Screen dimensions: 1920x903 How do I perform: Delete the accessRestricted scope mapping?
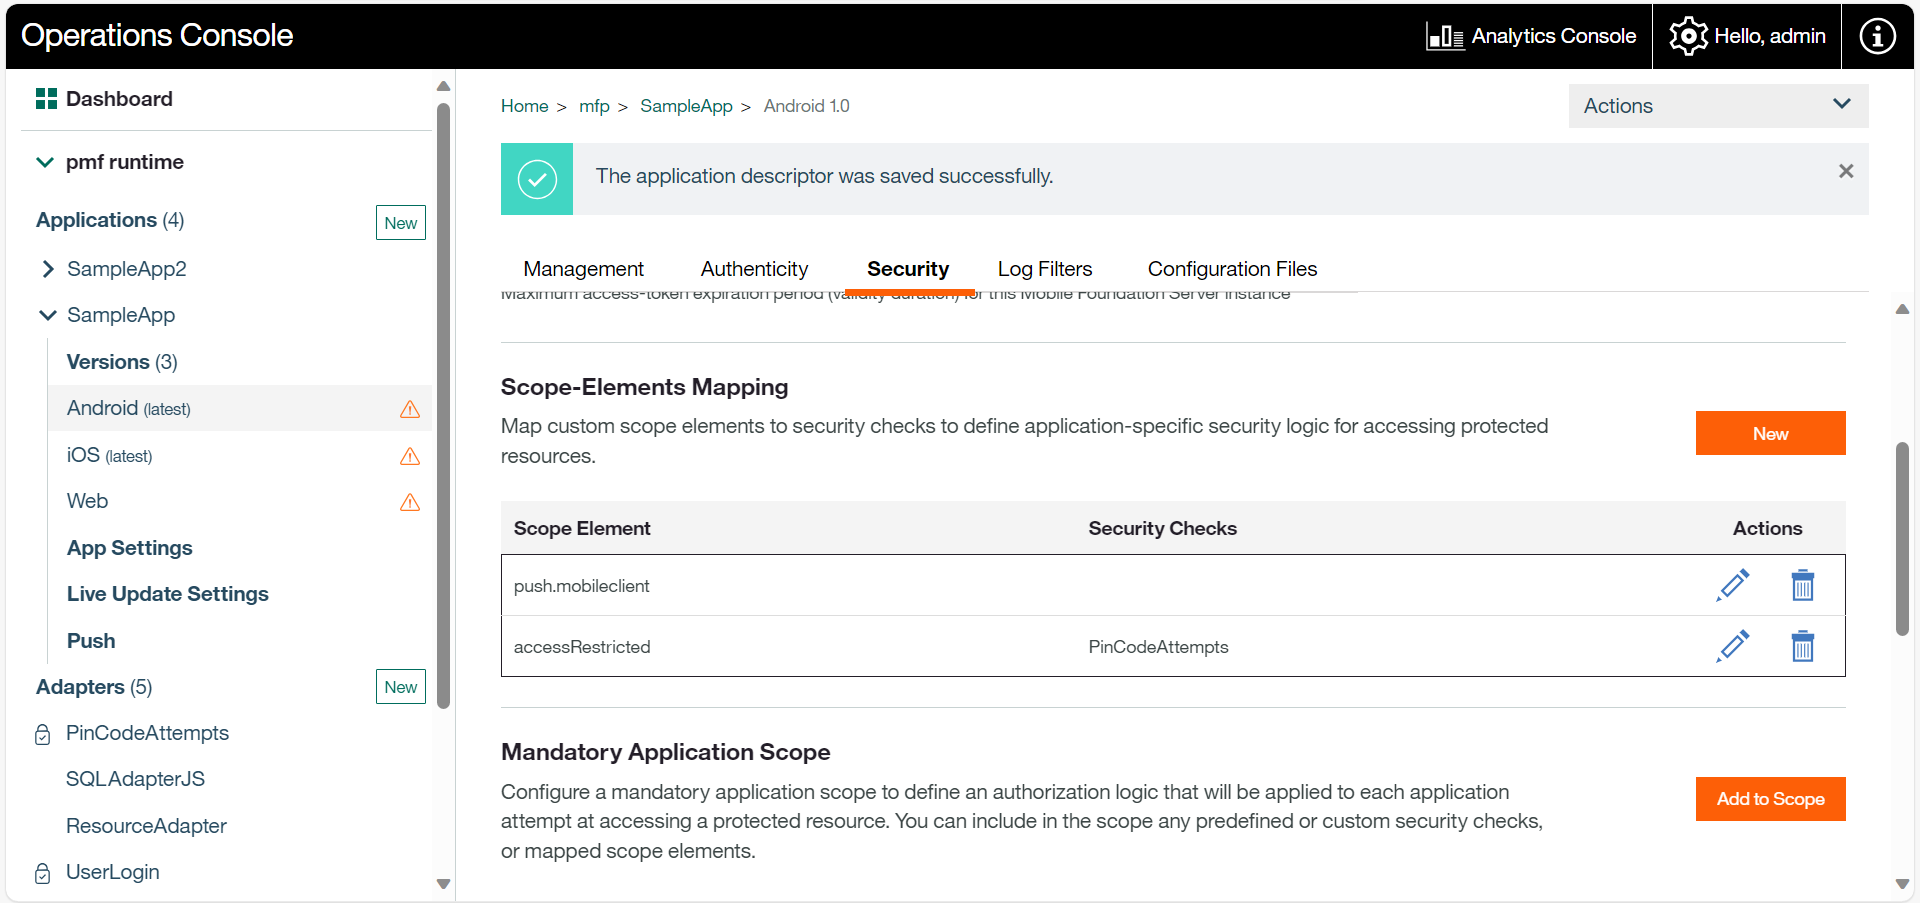(1802, 646)
